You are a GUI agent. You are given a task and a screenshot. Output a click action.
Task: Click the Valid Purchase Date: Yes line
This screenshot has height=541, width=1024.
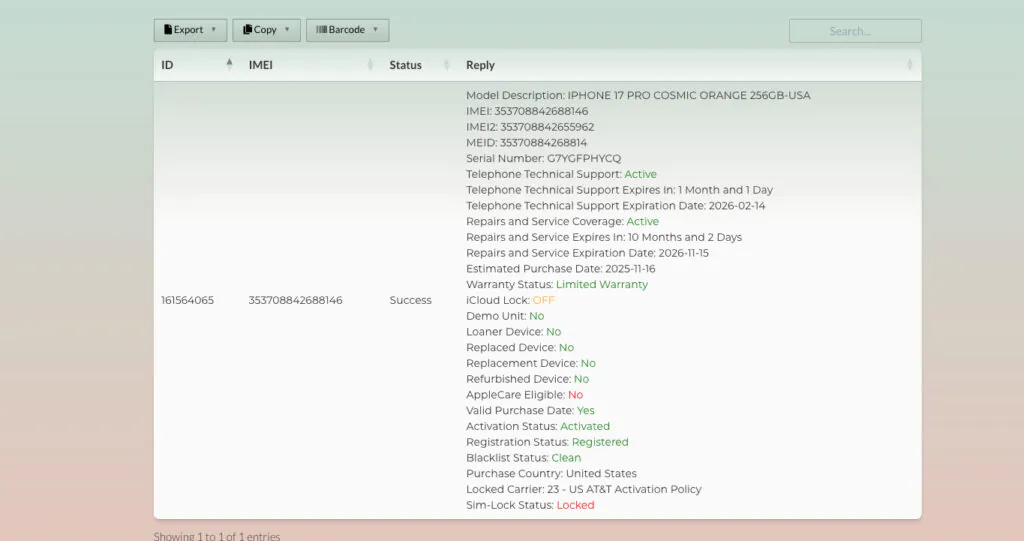(530, 410)
